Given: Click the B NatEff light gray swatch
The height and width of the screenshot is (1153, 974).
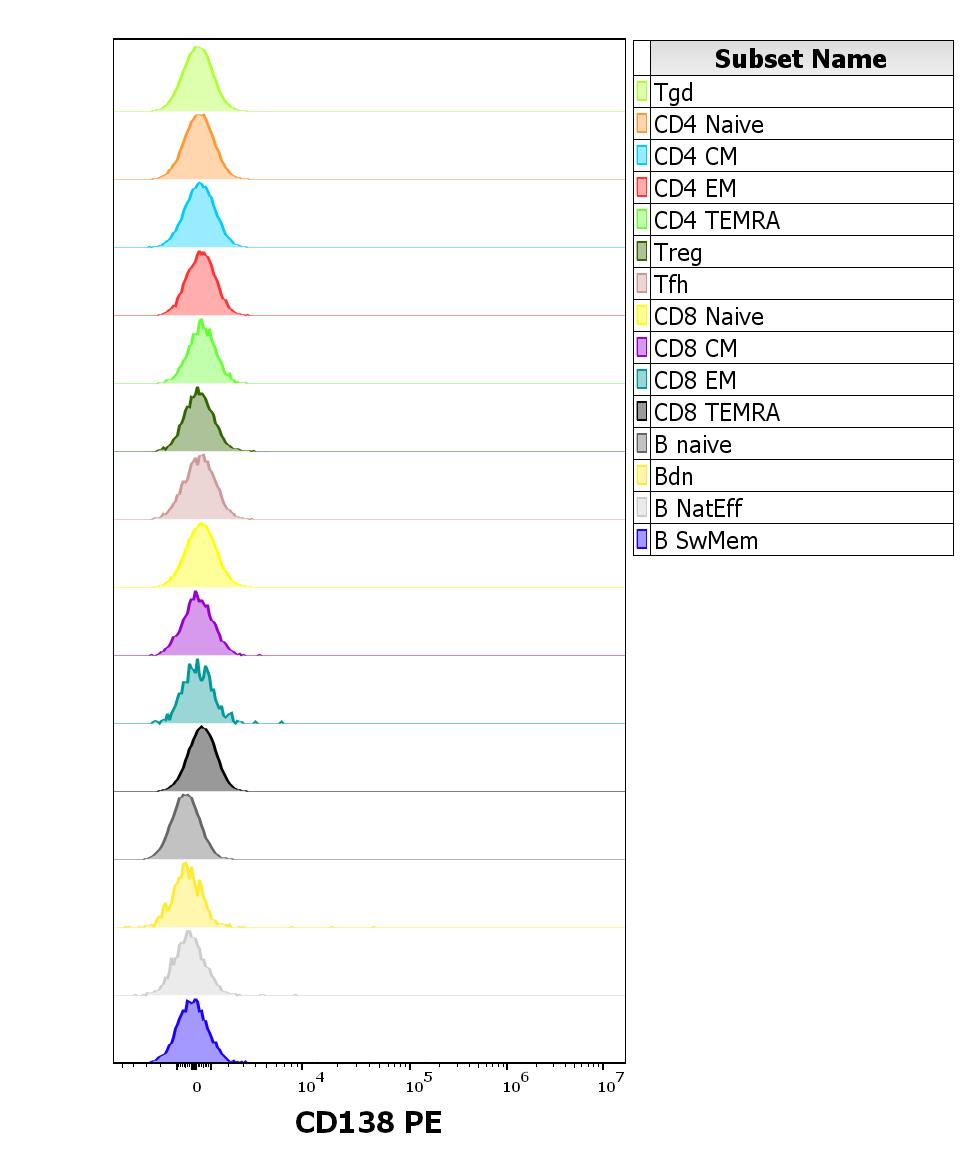Looking at the screenshot, I should point(642,507).
